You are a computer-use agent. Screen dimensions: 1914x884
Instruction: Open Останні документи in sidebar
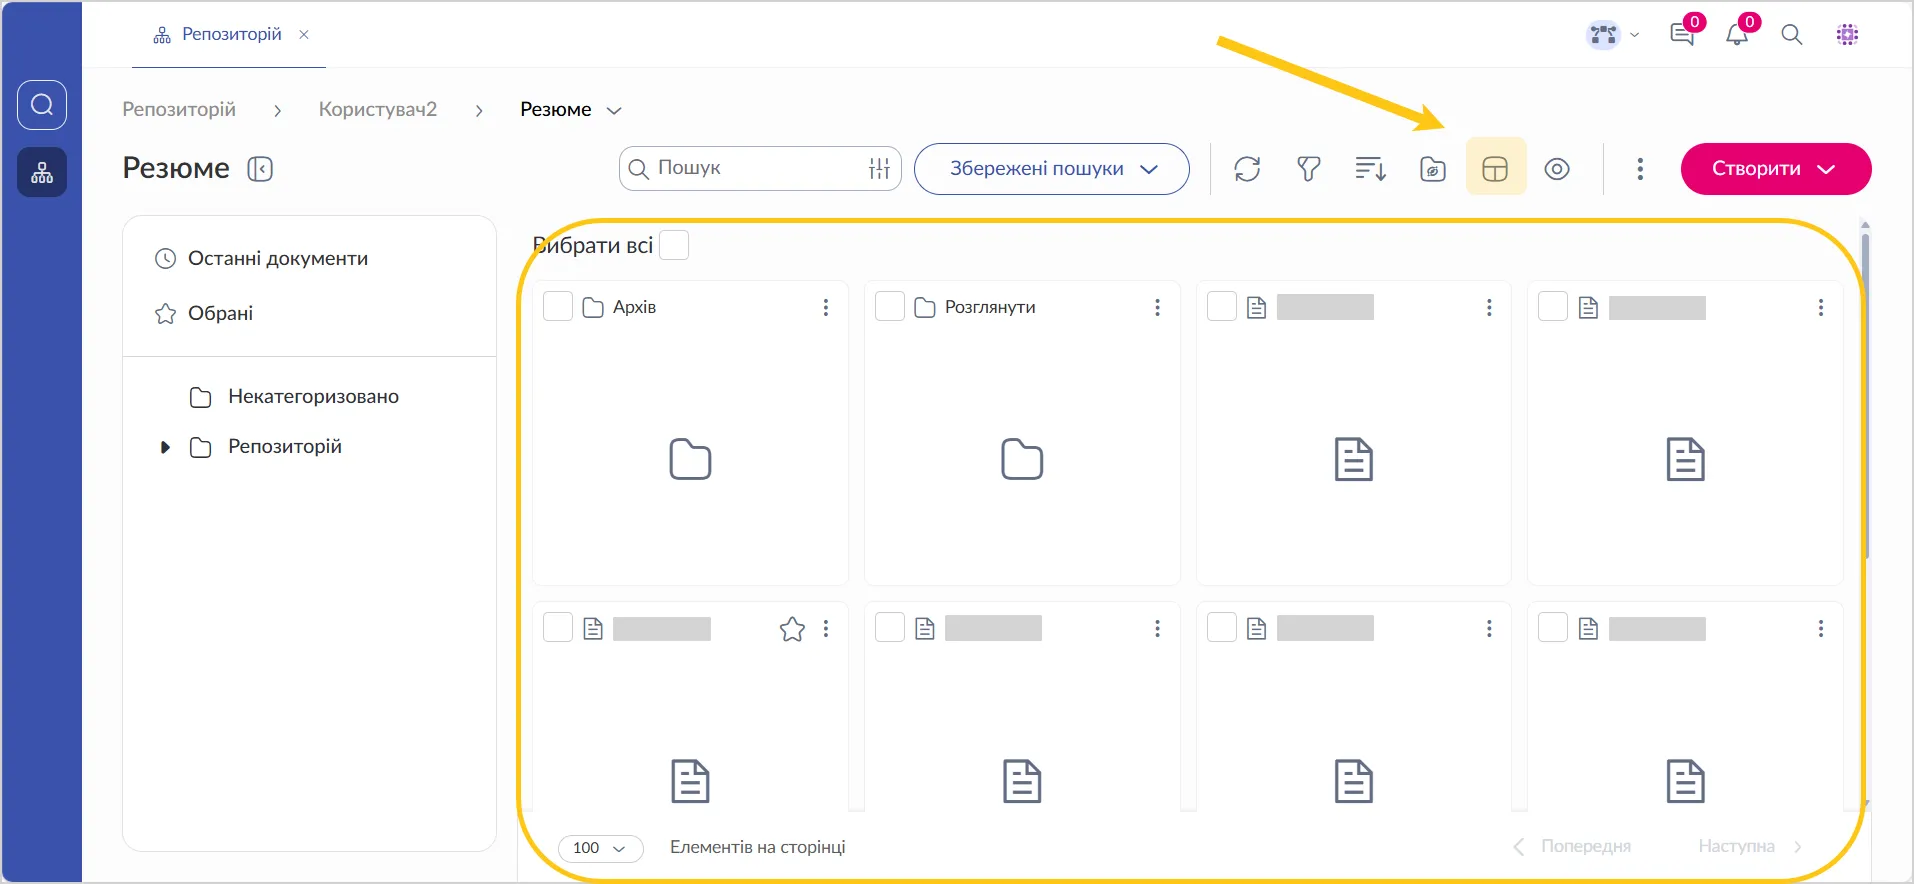(277, 259)
